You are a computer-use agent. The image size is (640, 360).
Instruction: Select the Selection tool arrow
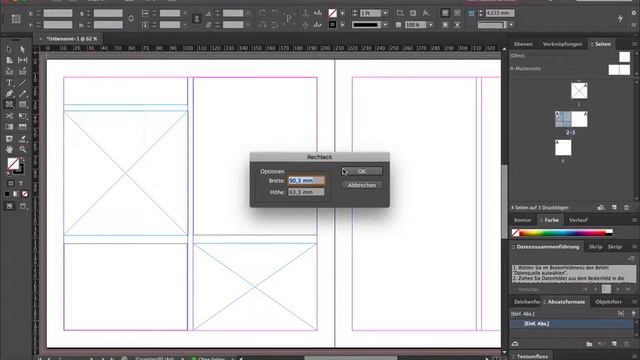pos(9,49)
